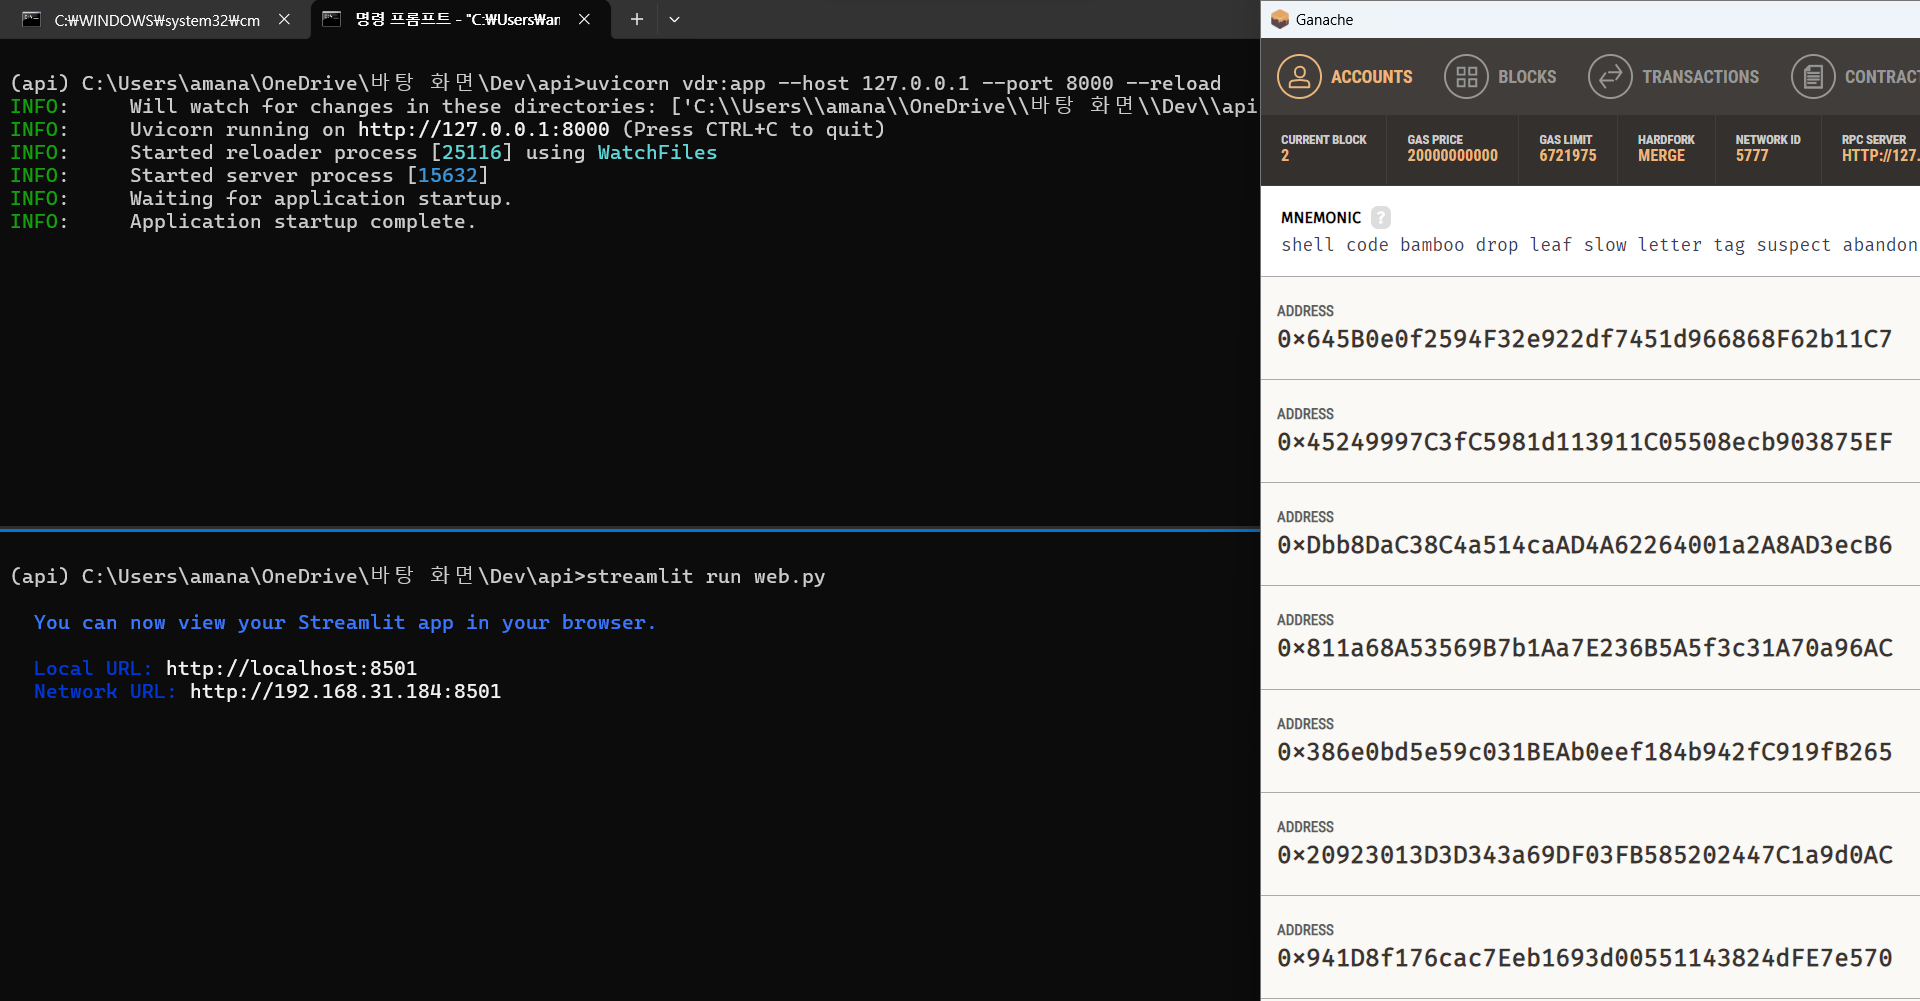Image resolution: width=1920 pixels, height=1001 pixels.
Task: Click 'Application startup complete.' log line
Action: [303, 221]
